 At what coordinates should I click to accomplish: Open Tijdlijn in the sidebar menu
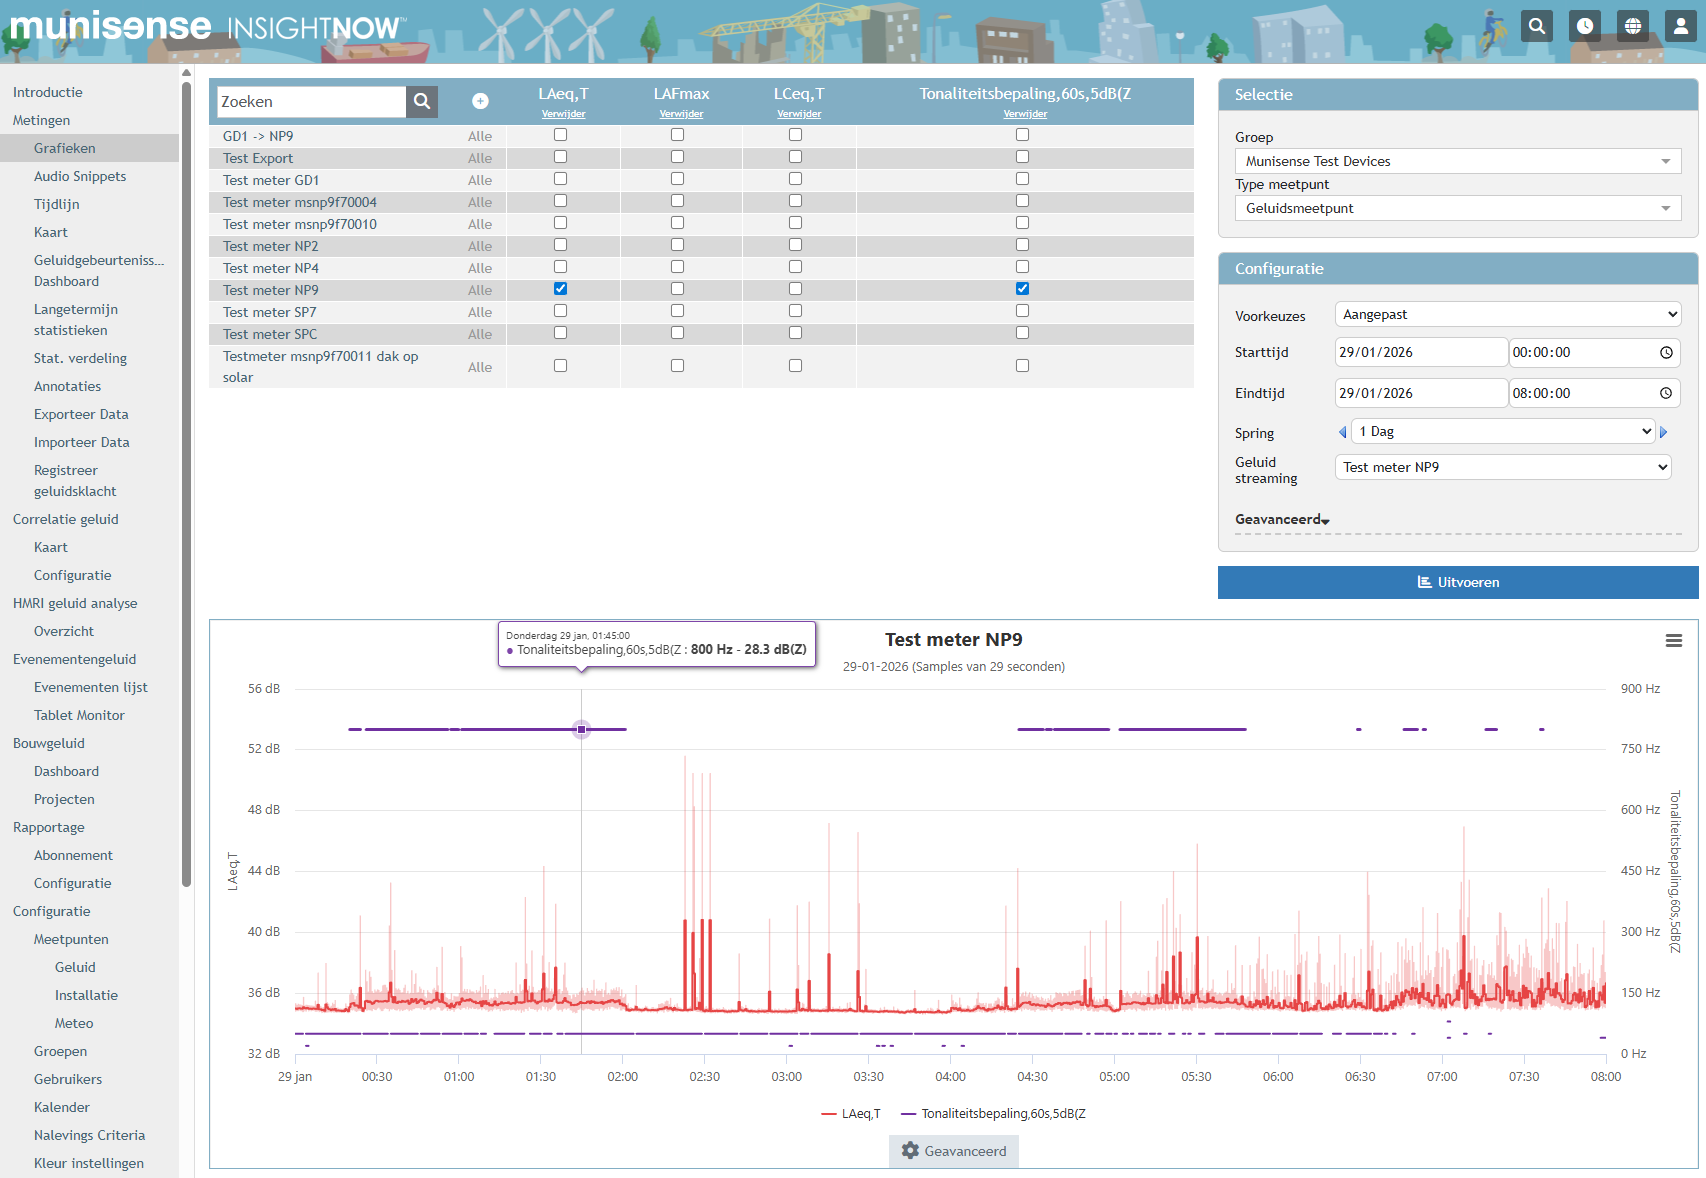tap(56, 204)
